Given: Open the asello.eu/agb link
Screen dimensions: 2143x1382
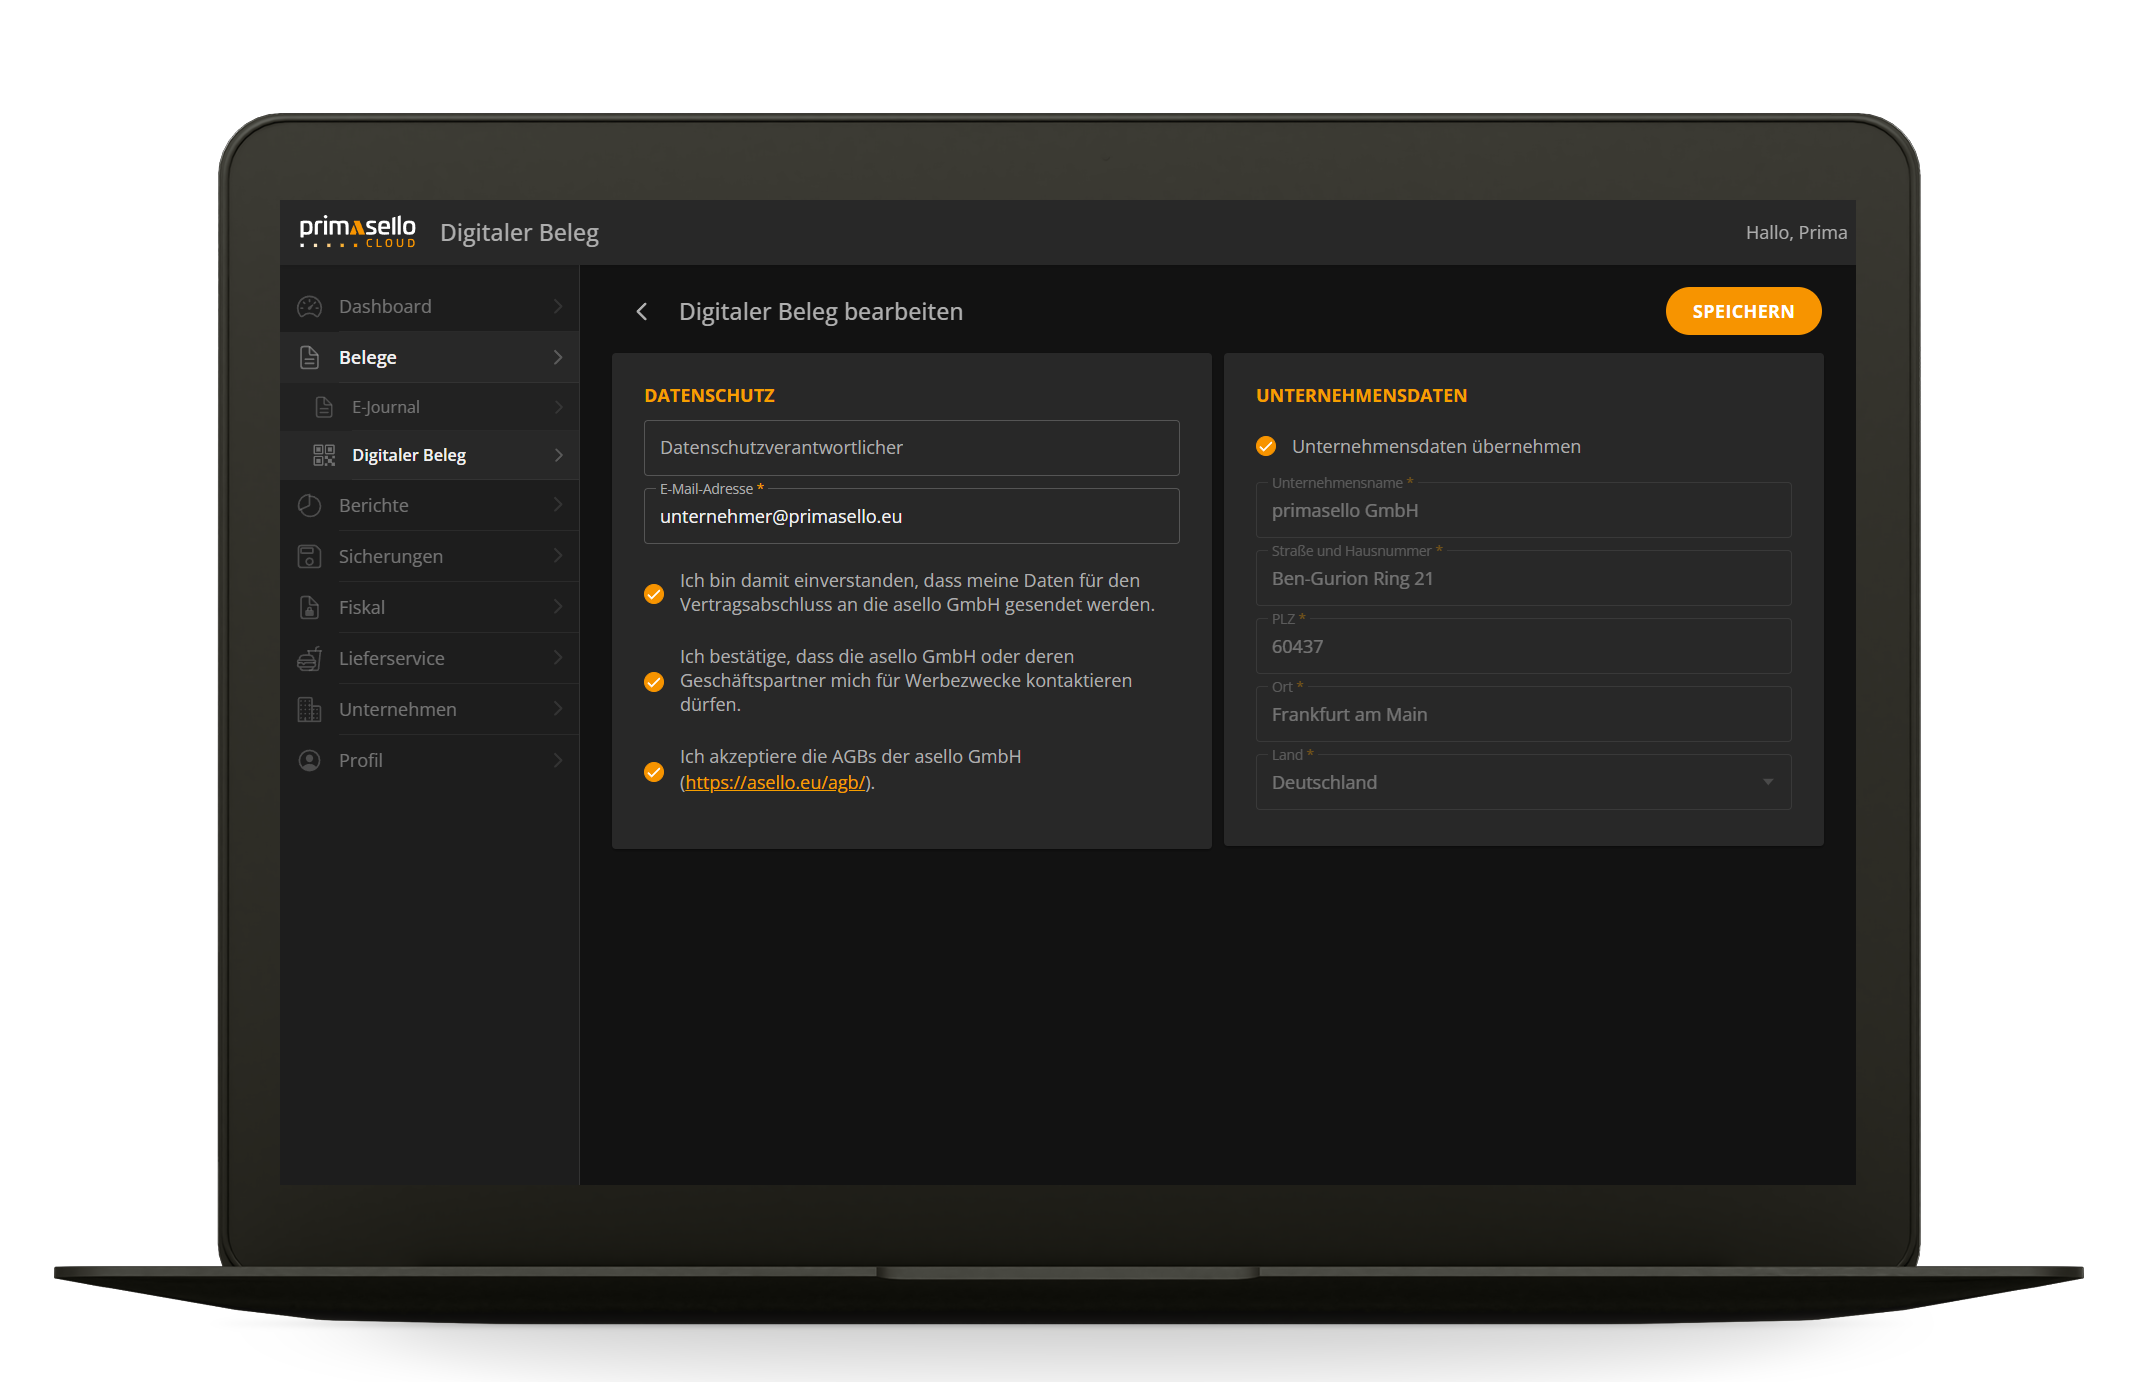Looking at the screenshot, I should pos(776,783).
